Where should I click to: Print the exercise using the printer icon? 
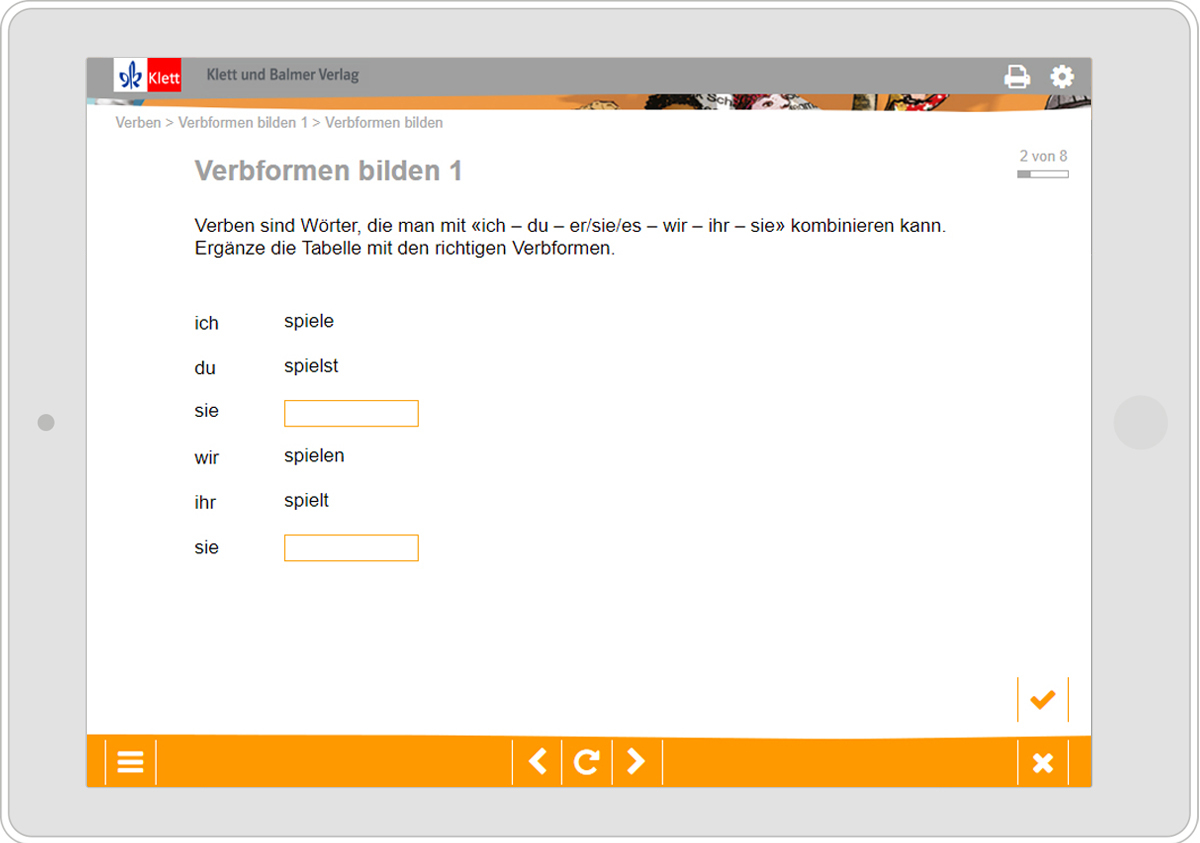click(1018, 75)
